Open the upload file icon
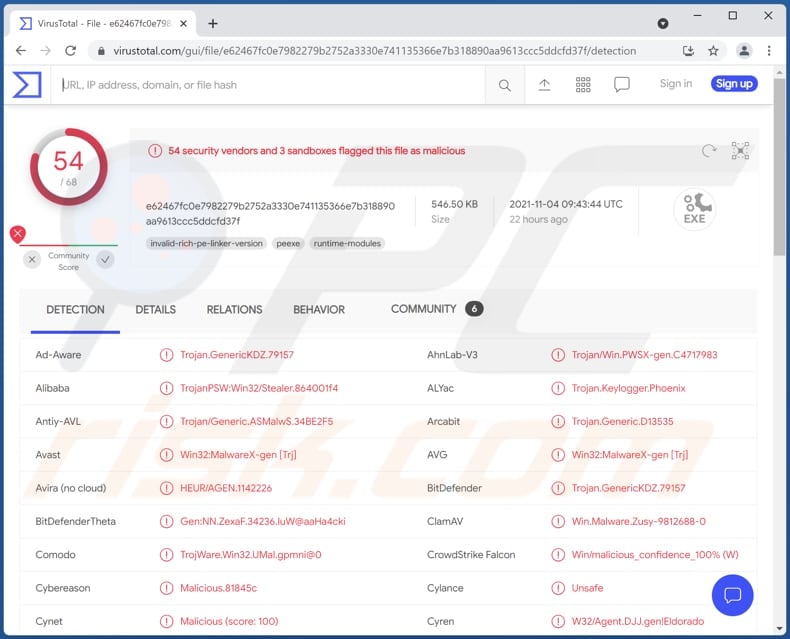 544,85
